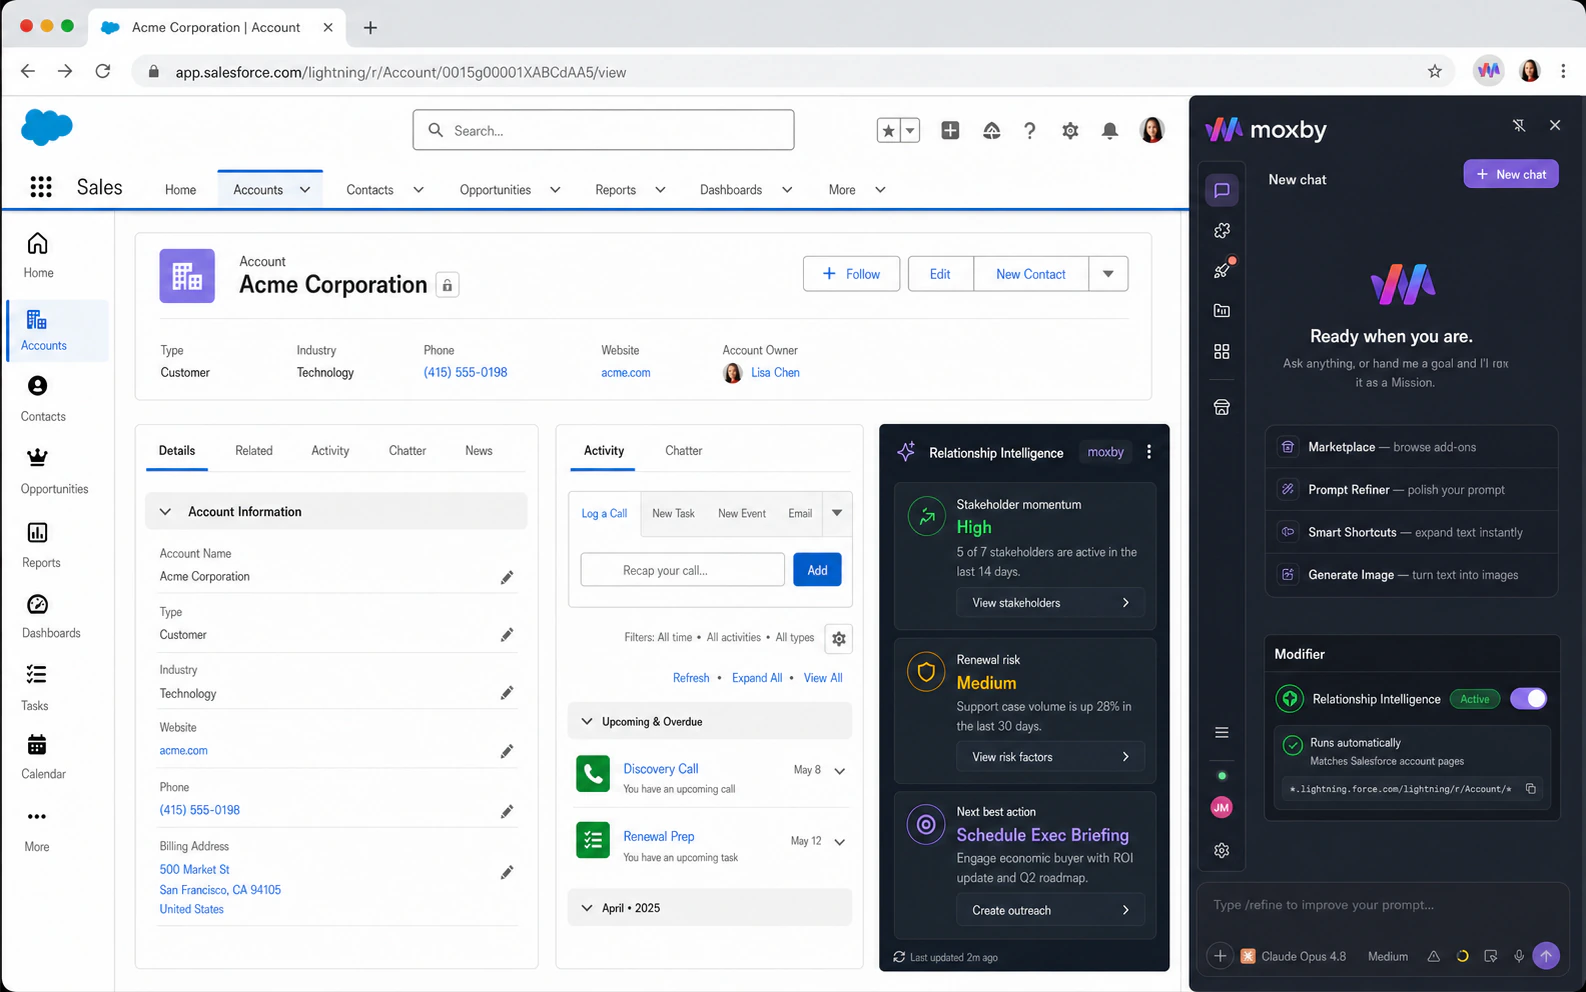Open the folder chart icon in moxby sidebar
Viewport: 1586px width, 992px height.
tap(1222, 311)
